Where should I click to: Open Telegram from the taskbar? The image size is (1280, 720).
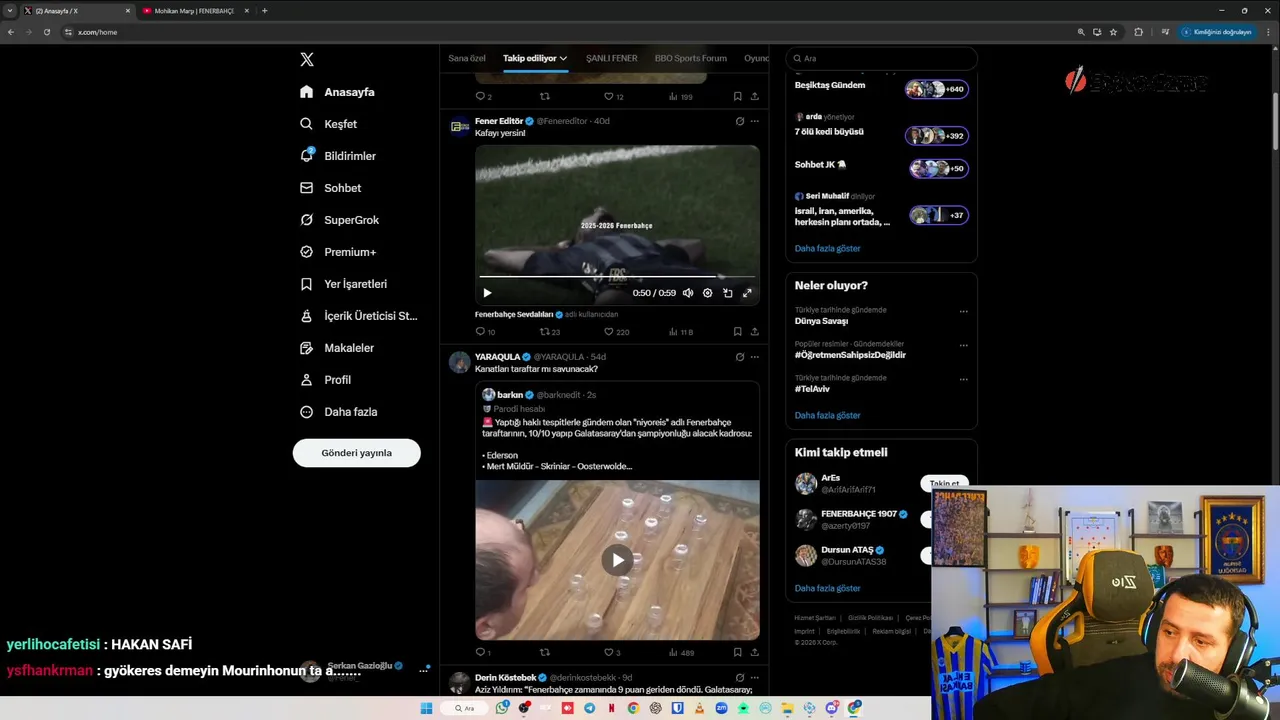589,708
